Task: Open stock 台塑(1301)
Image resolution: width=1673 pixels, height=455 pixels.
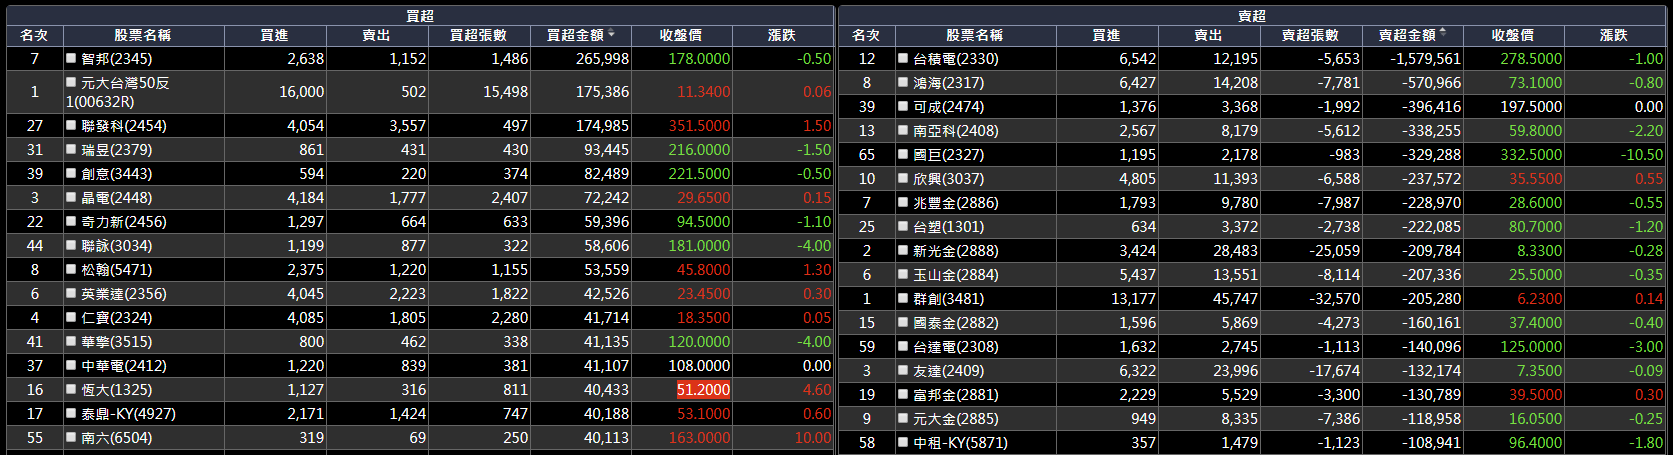Action: click(x=948, y=226)
